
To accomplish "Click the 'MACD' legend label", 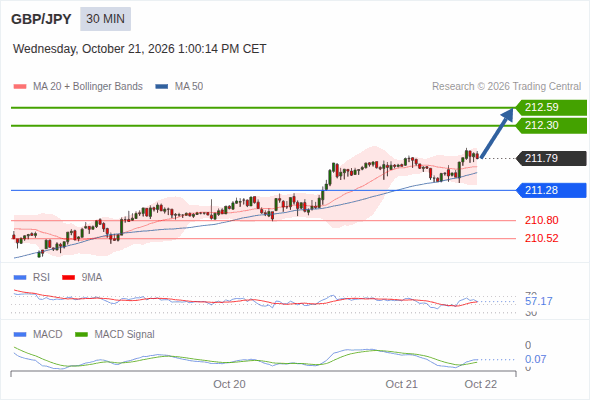I will (48, 335).
